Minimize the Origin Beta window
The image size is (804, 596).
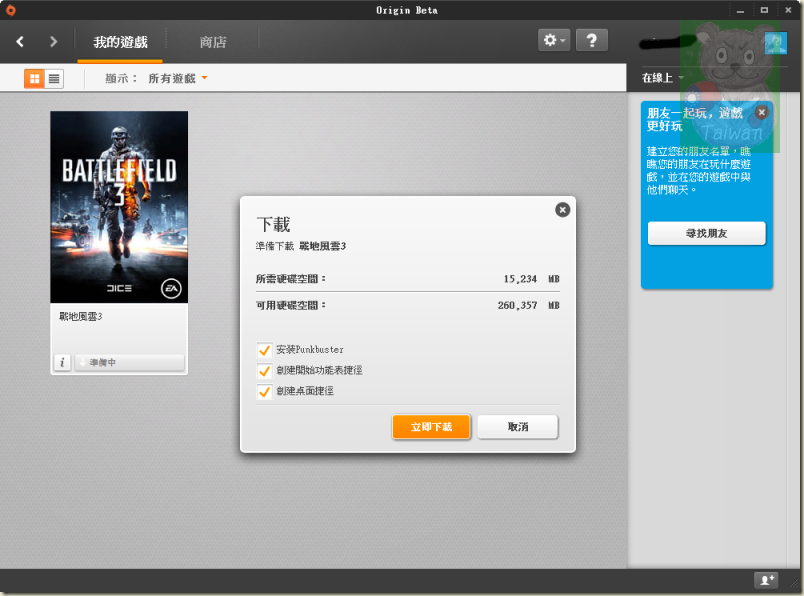(x=740, y=10)
